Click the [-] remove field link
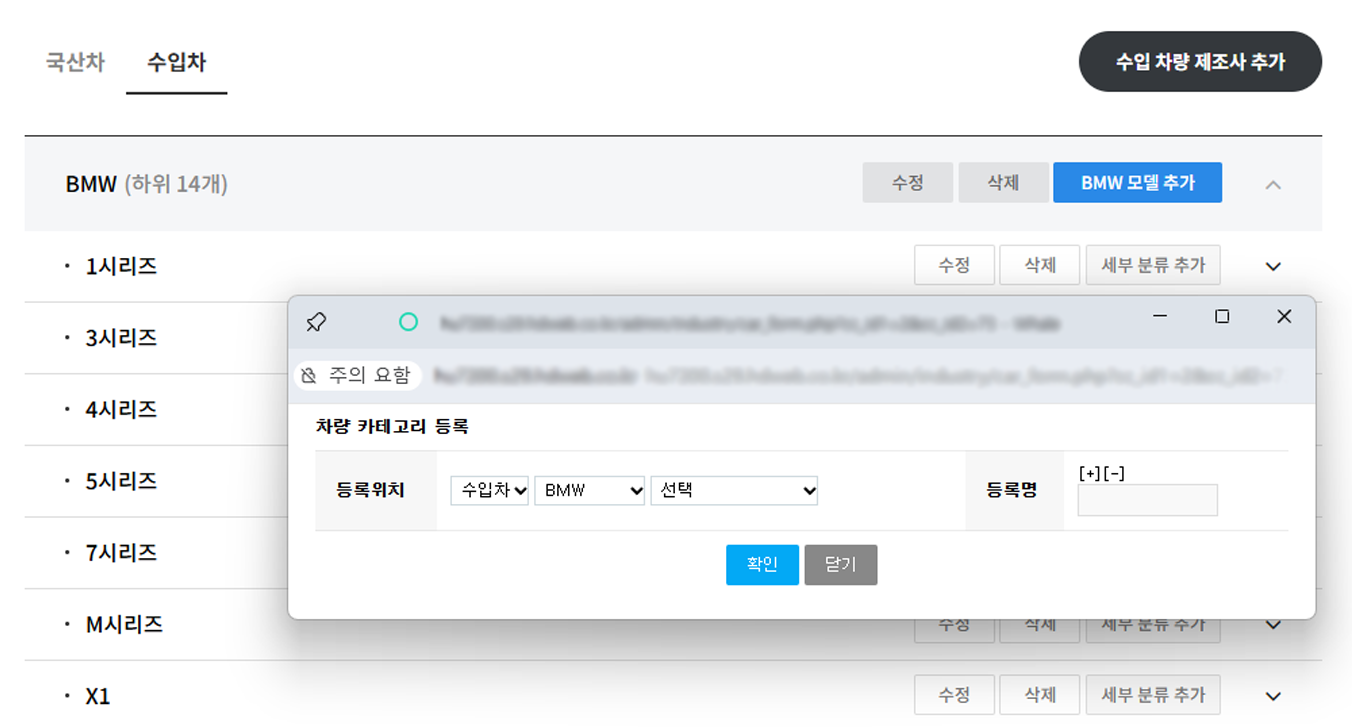Viewport: 1352px width, 728px height. 1114,474
